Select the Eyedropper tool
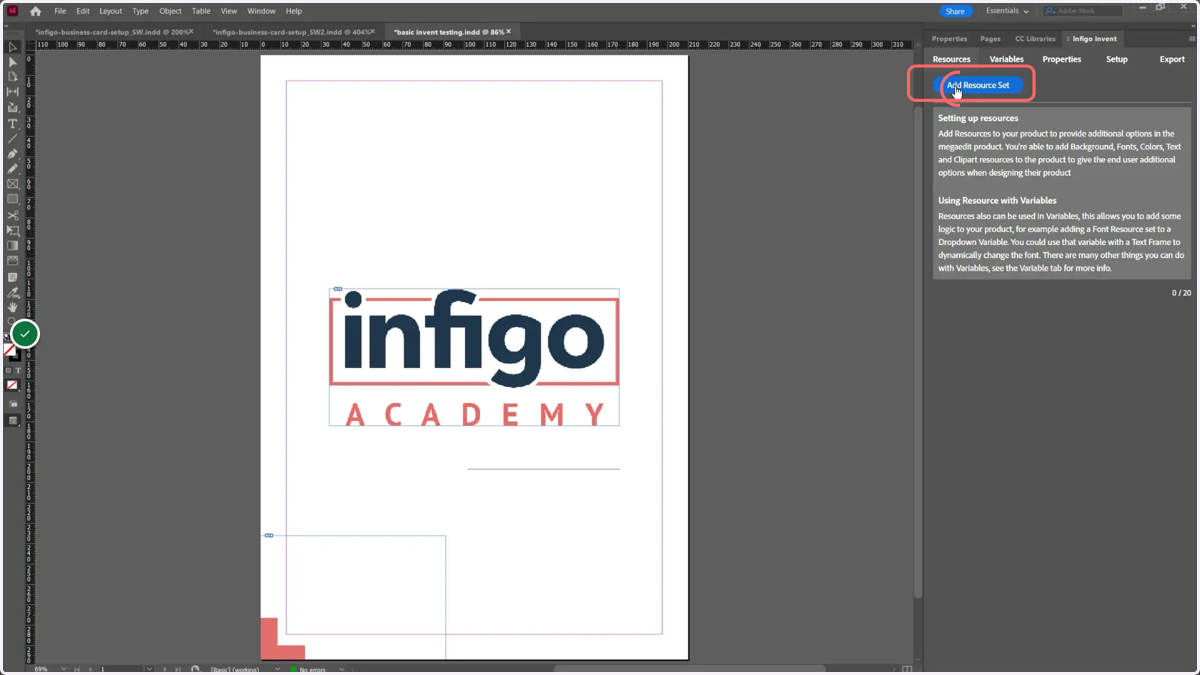The image size is (1200, 675). pos(13,293)
